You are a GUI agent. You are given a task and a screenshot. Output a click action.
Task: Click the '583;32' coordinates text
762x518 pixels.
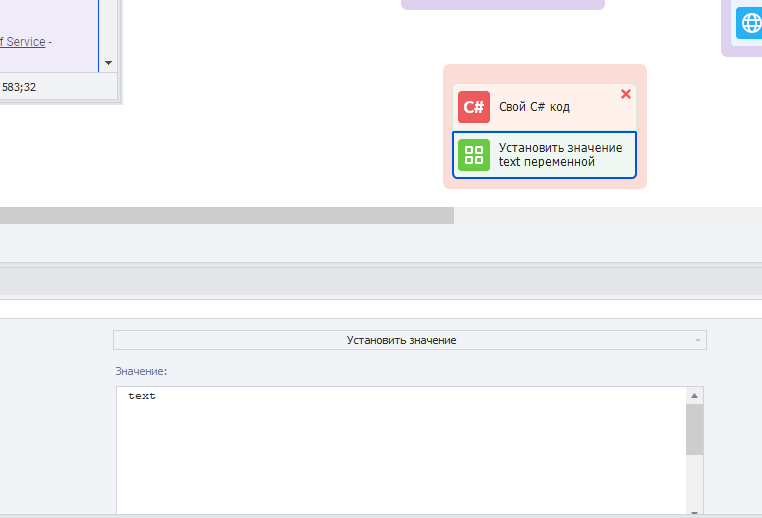(x=19, y=87)
